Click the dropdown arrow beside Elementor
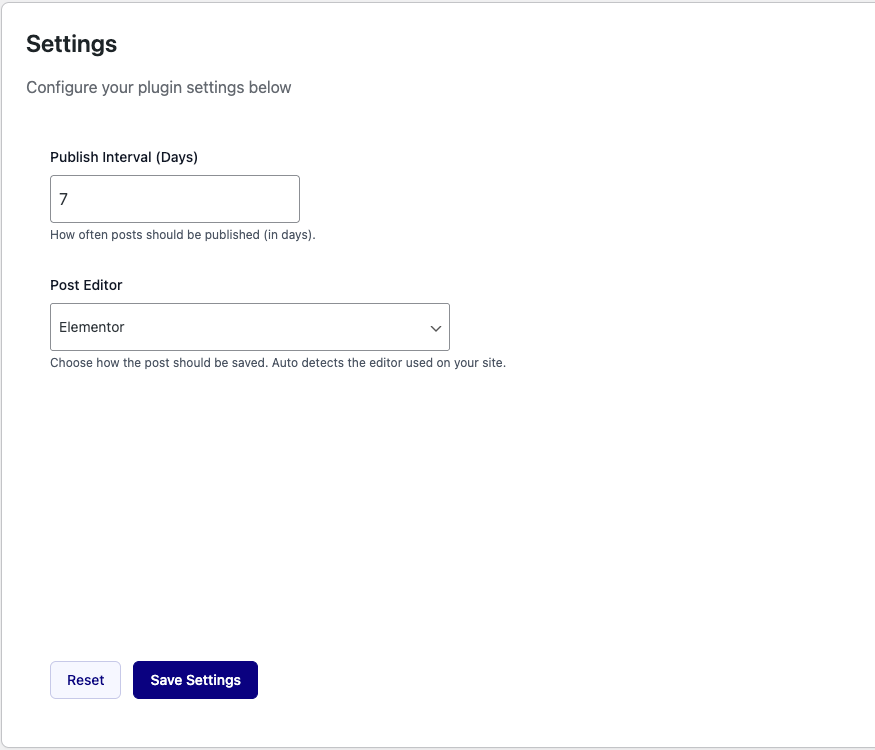Image resolution: width=875 pixels, height=750 pixels. click(436, 327)
